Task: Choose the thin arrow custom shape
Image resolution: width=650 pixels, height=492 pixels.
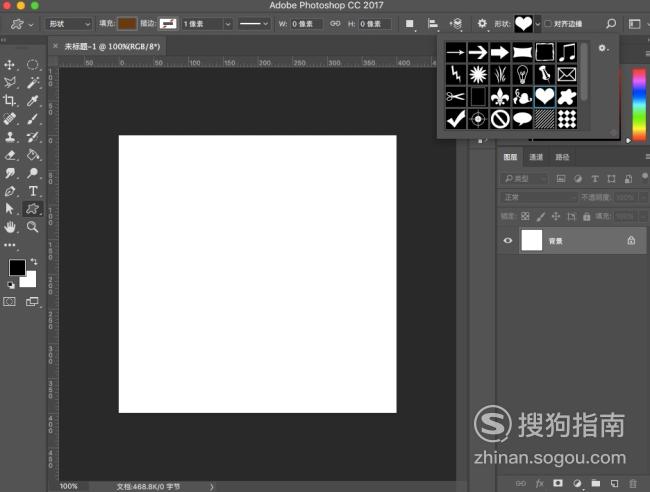Action: 456,52
